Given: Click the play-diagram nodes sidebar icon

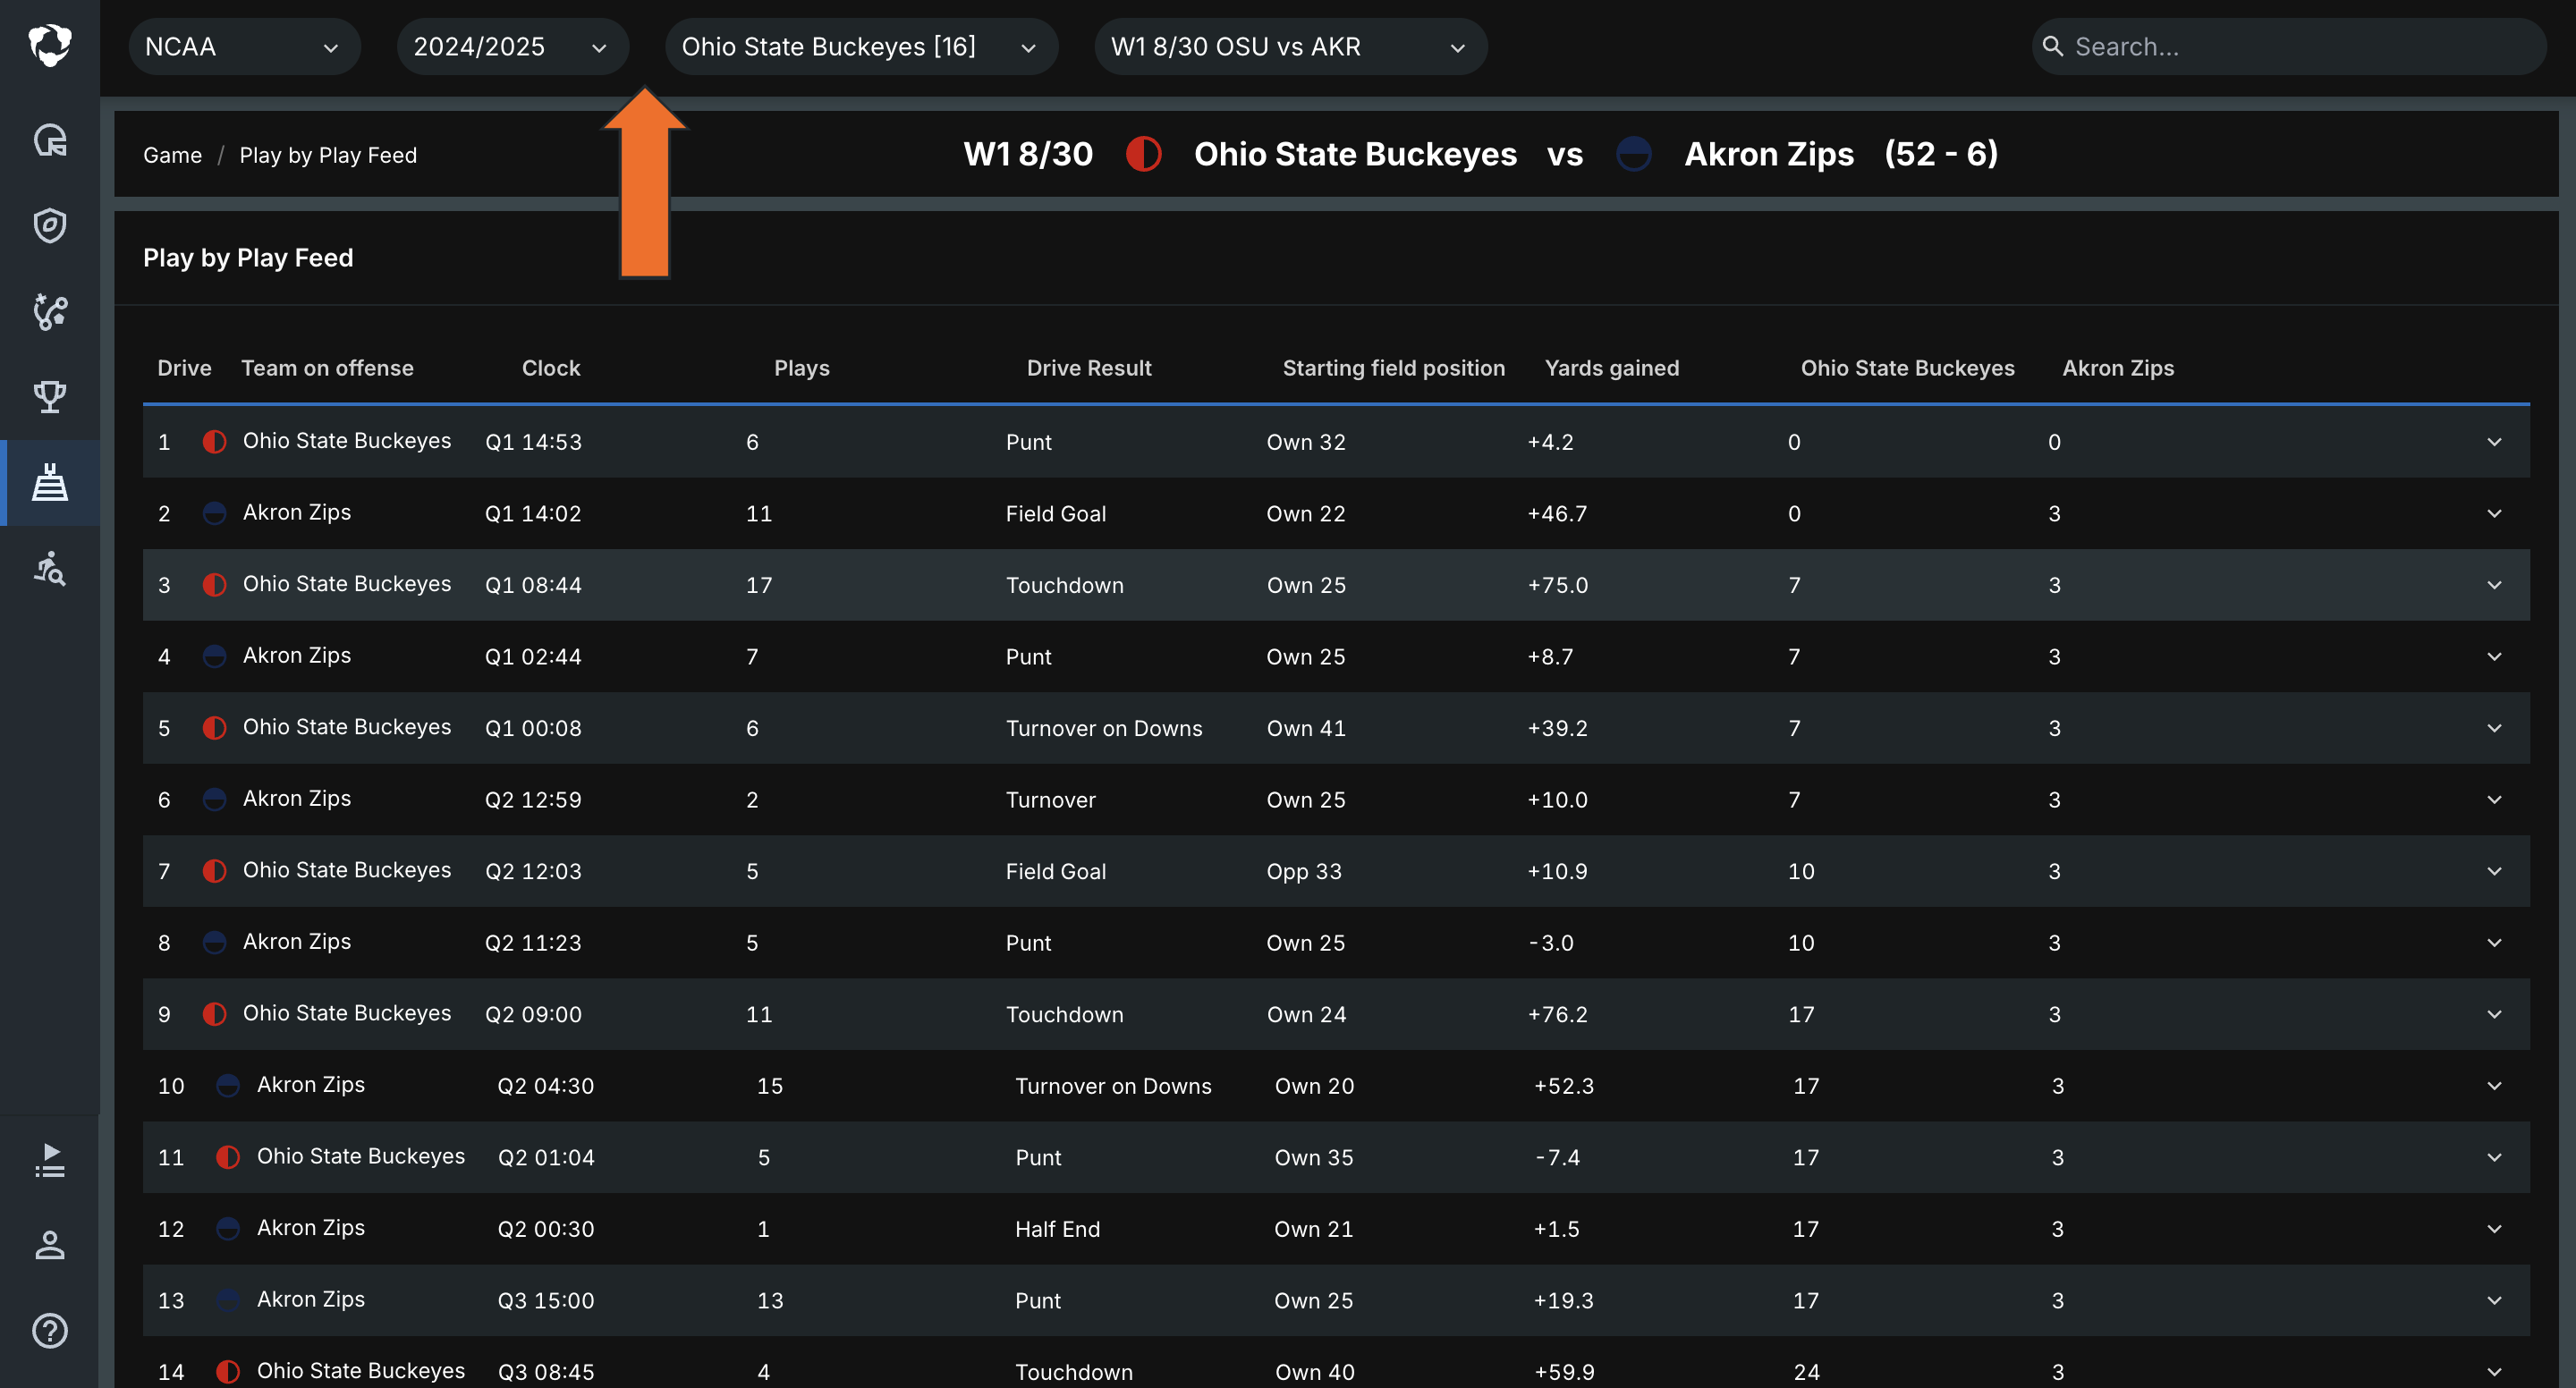Looking at the screenshot, I should click(x=50, y=312).
